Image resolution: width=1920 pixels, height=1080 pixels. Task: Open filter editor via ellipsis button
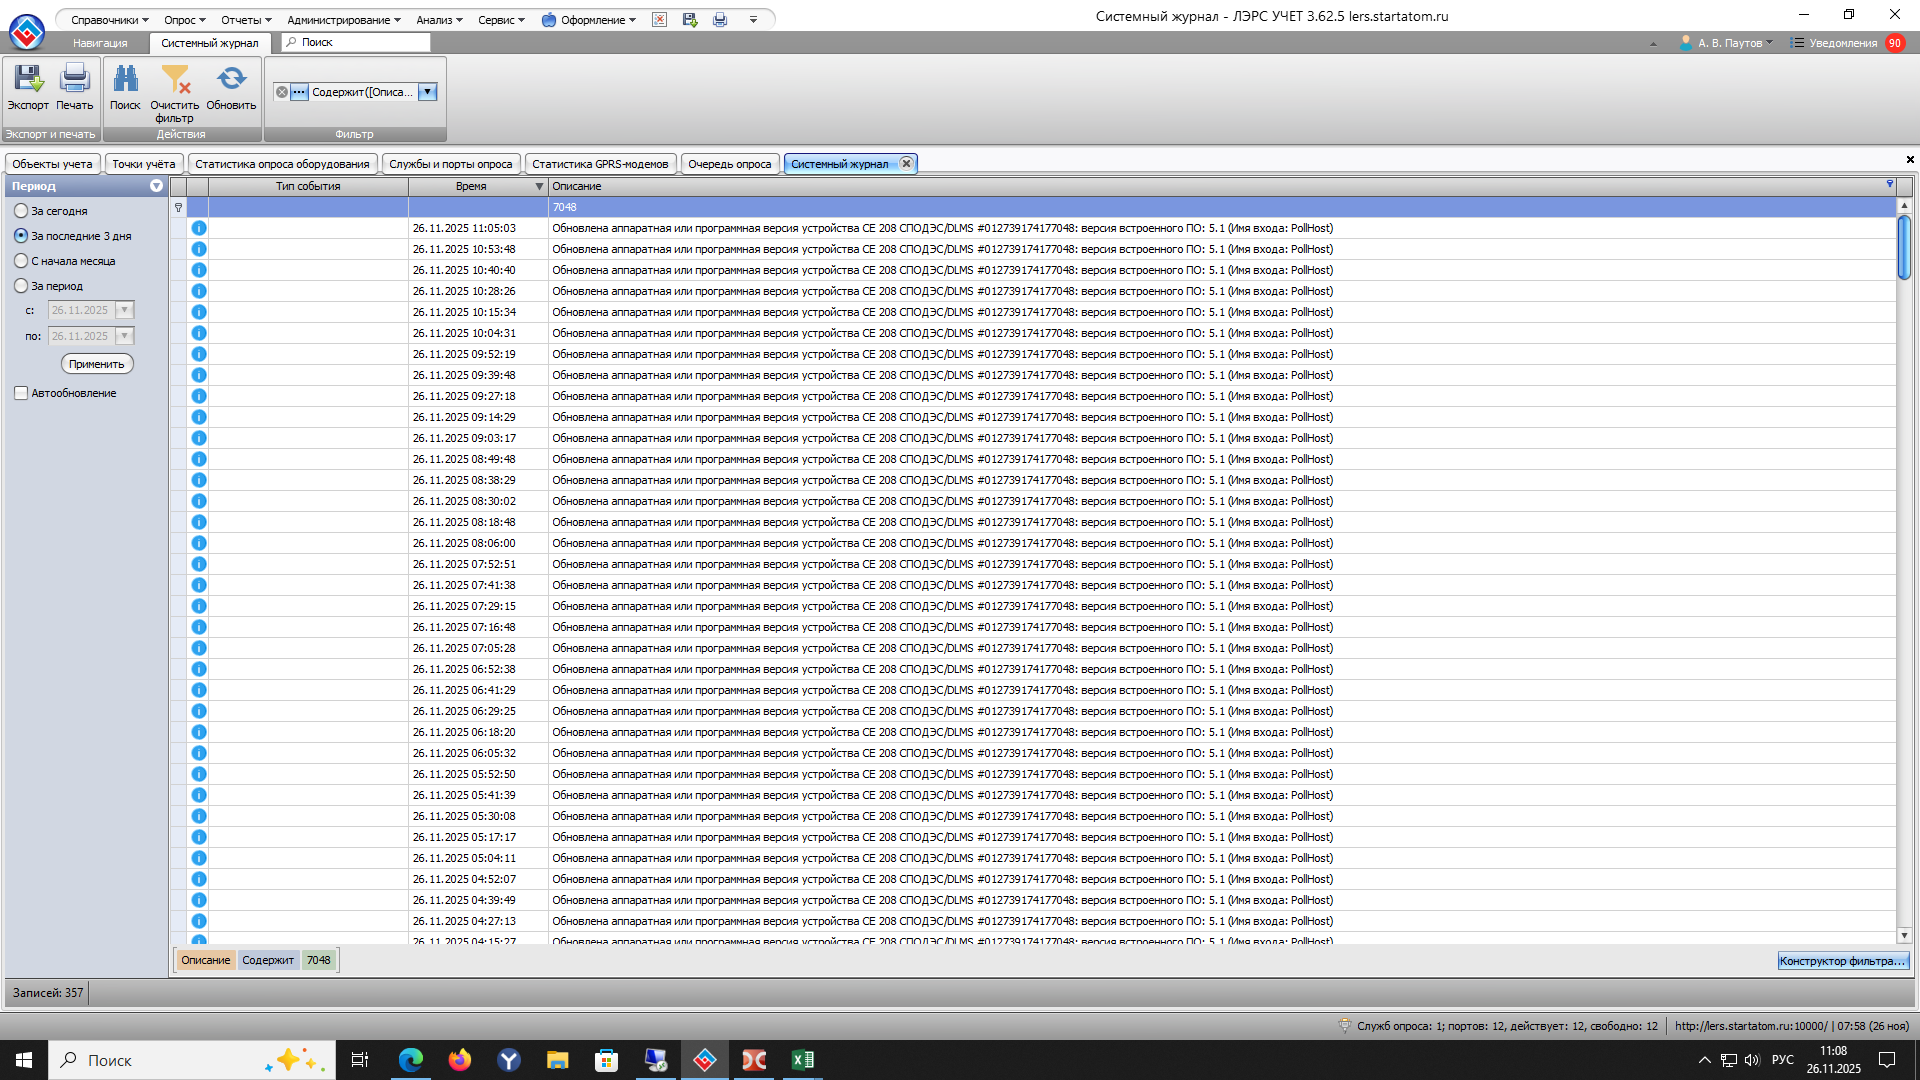click(299, 92)
